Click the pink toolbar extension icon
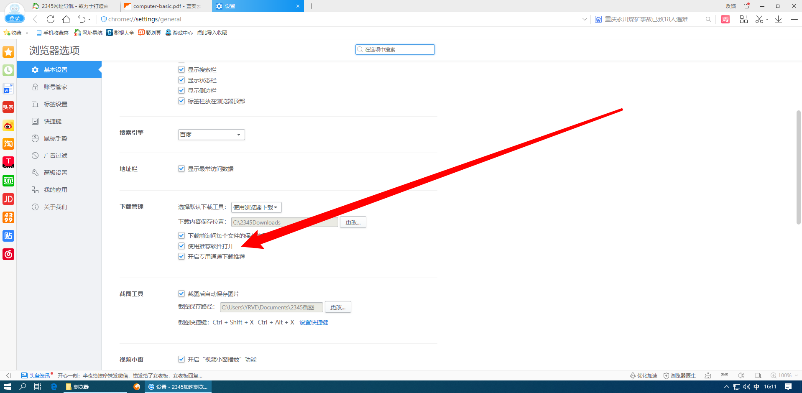This screenshot has height=393, width=802. 725,19
